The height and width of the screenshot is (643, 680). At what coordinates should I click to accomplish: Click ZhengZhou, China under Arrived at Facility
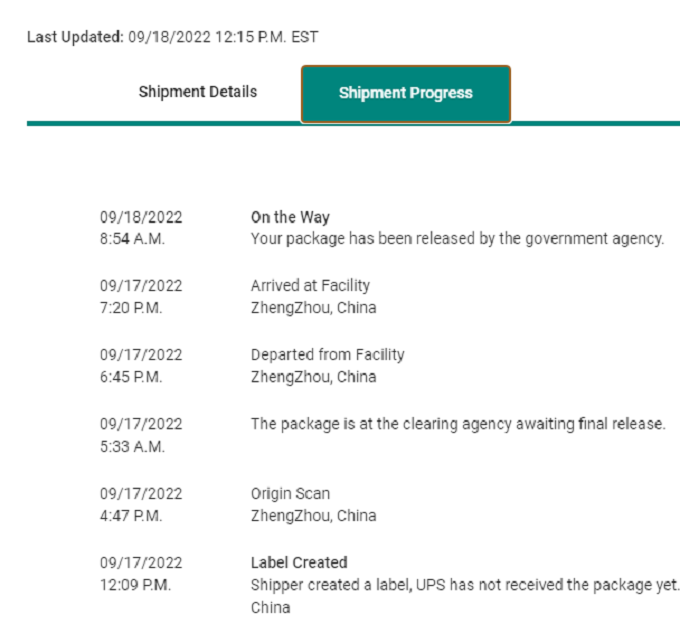click(313, 308)
